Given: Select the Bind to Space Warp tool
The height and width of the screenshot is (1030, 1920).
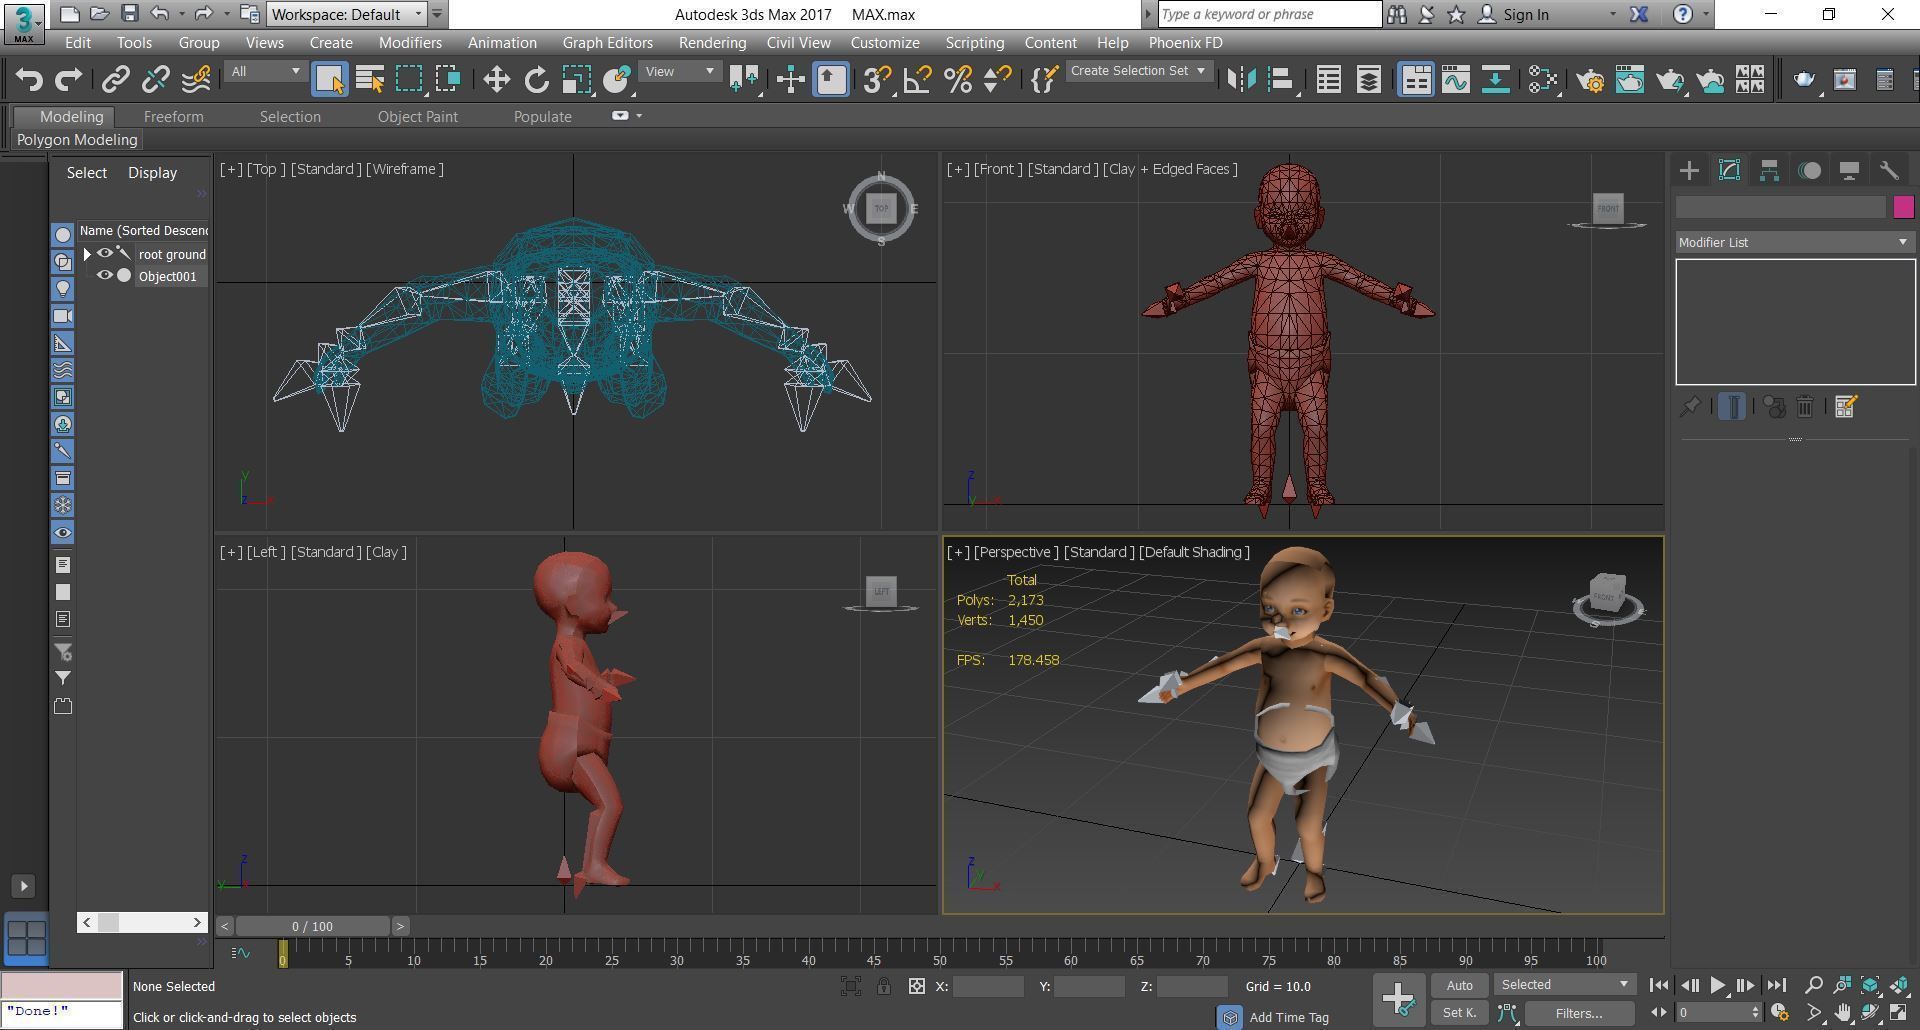Looking at the screenshot, I should (x=196, y=79).
